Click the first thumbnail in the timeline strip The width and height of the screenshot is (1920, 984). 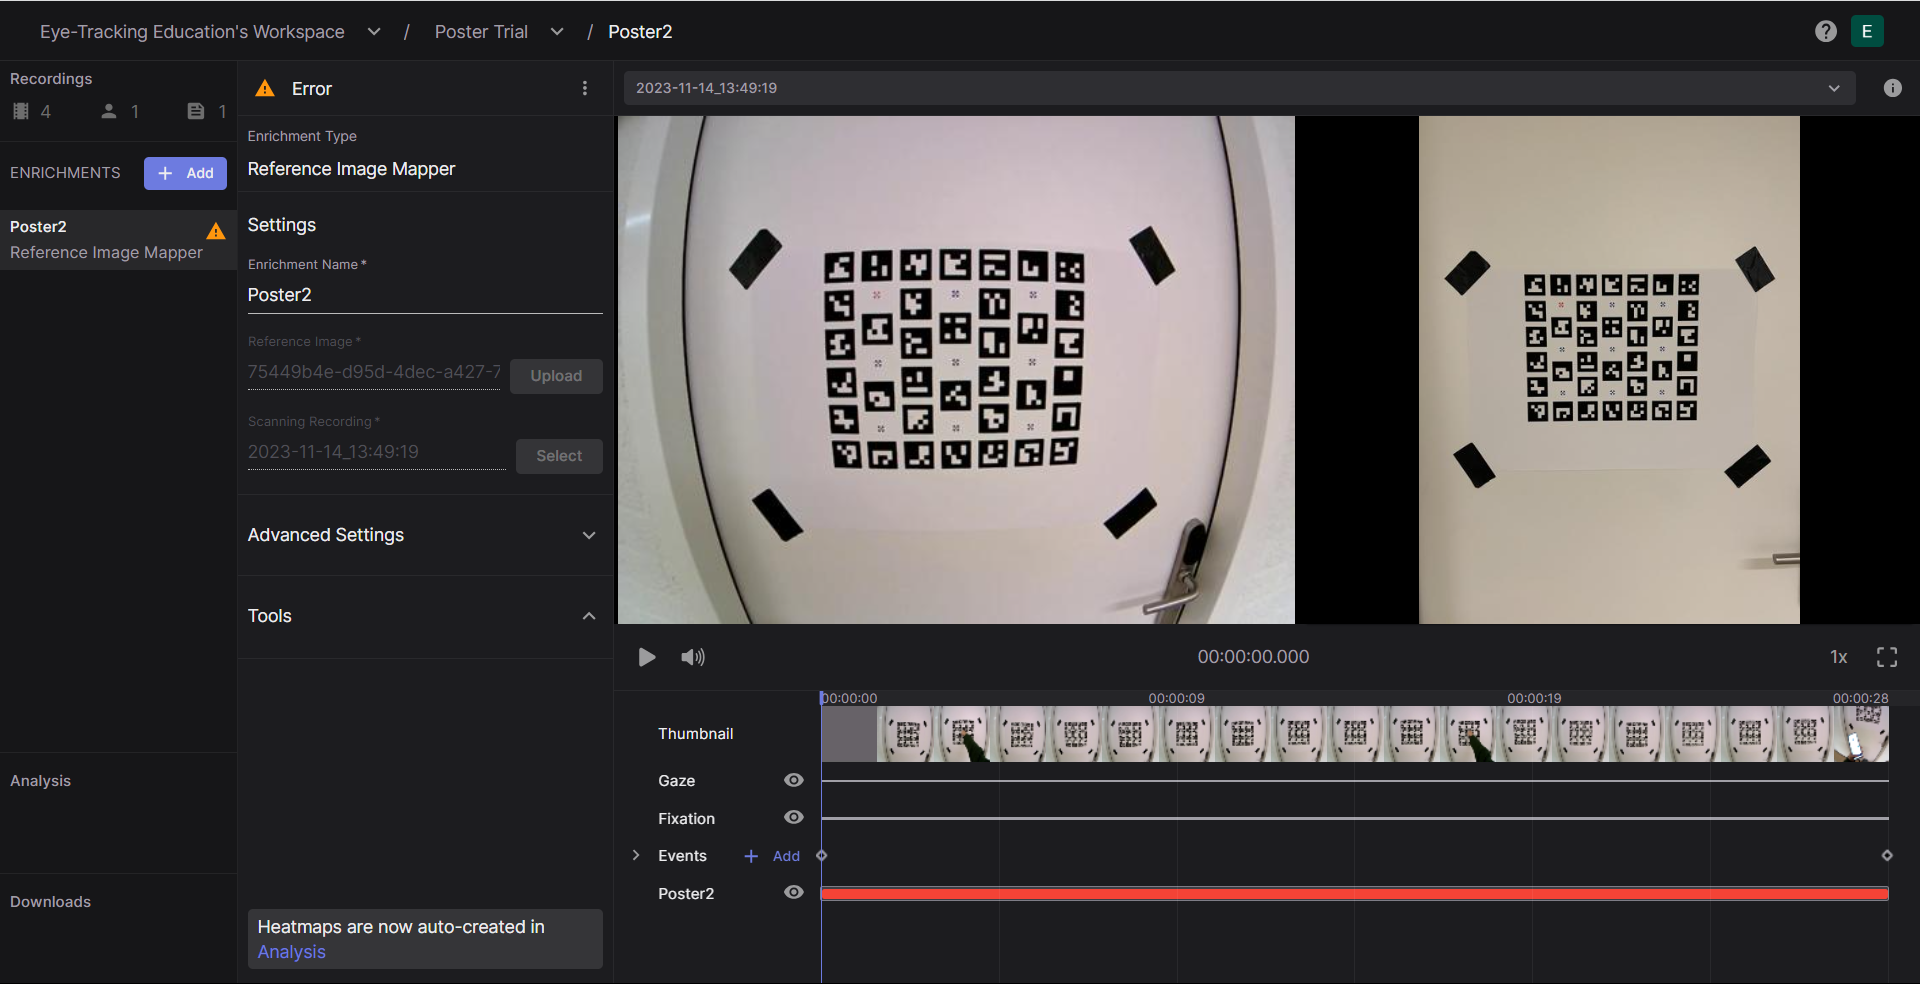[849, 734]
